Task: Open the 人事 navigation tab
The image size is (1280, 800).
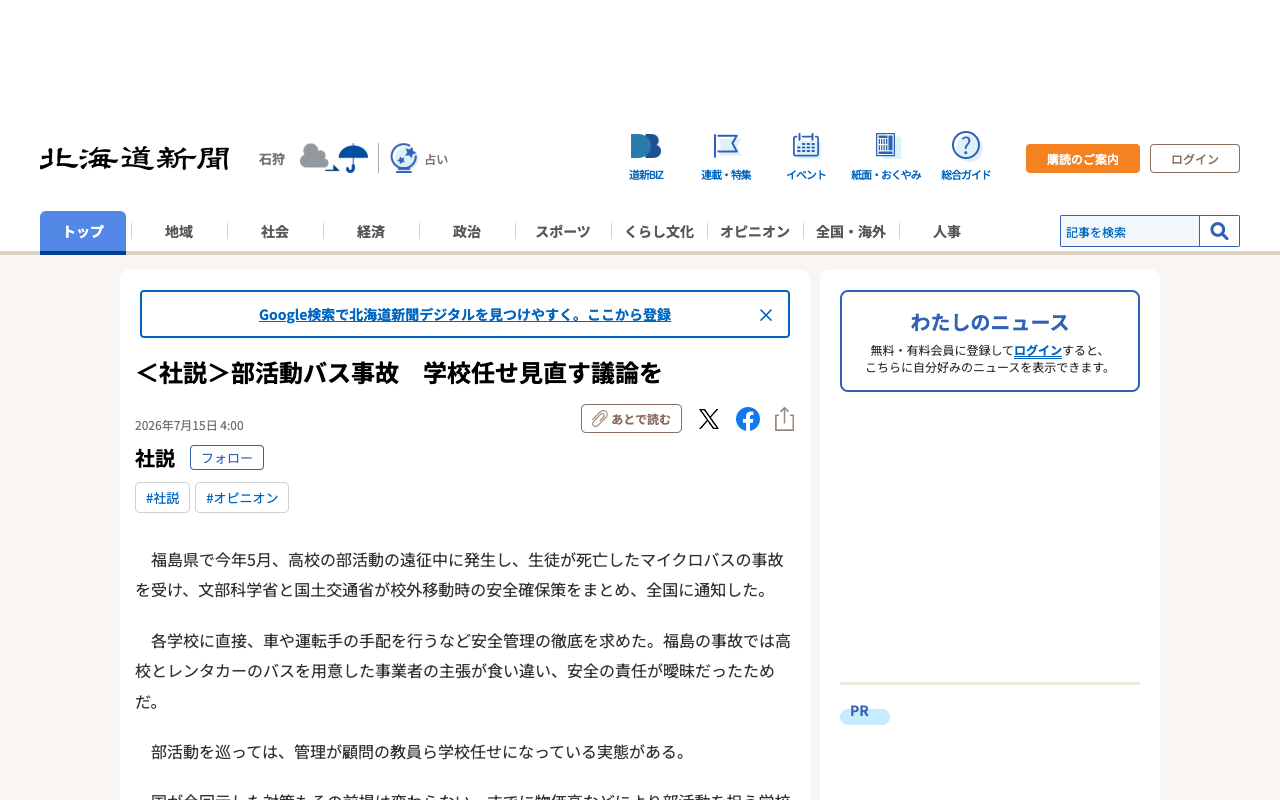Action: point(947,231)
